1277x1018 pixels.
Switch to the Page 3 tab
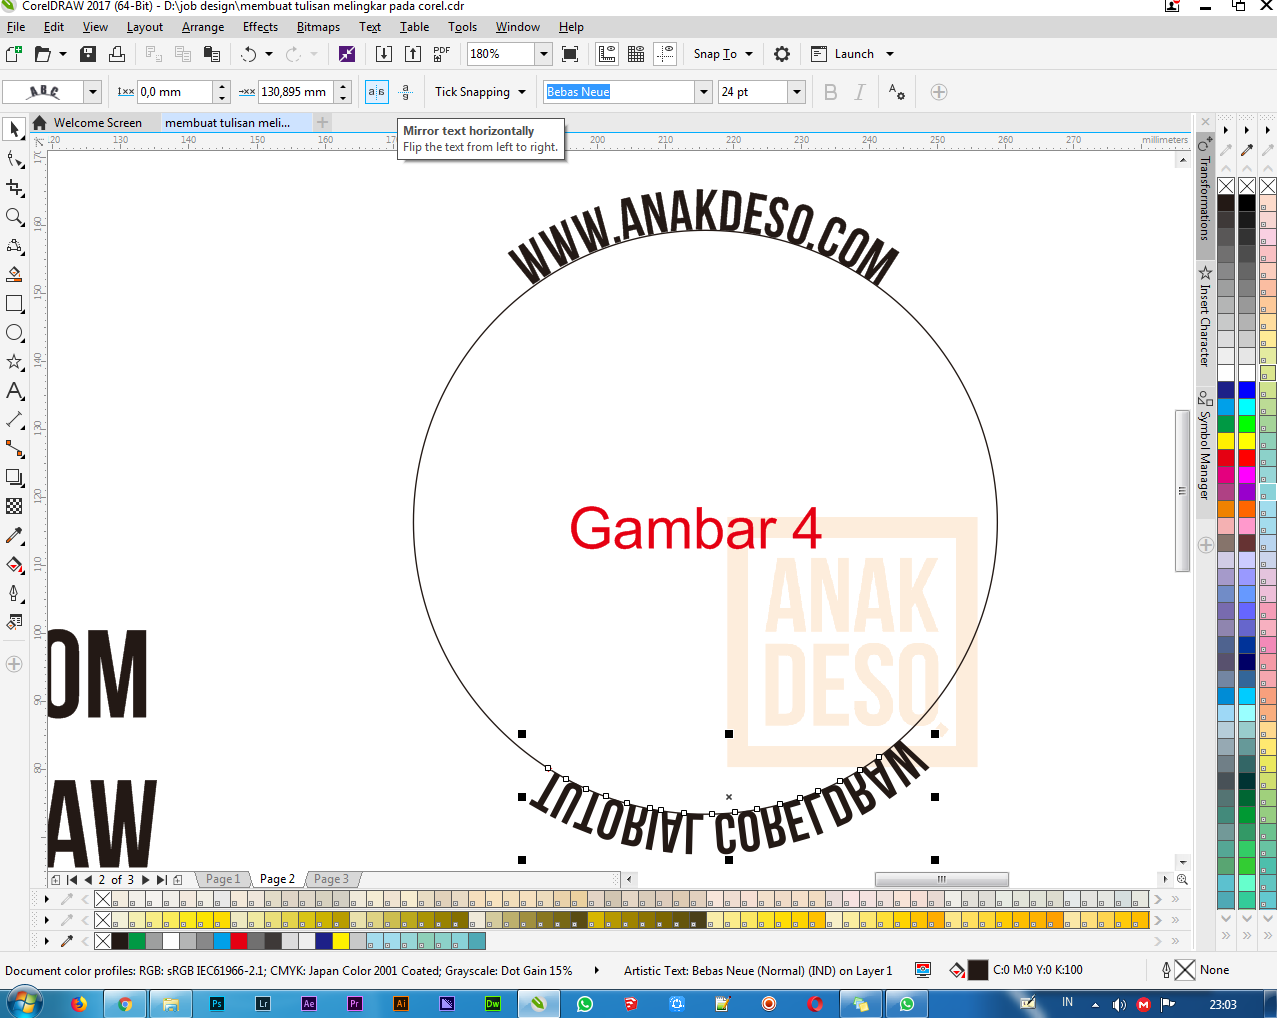pos(331,879)
